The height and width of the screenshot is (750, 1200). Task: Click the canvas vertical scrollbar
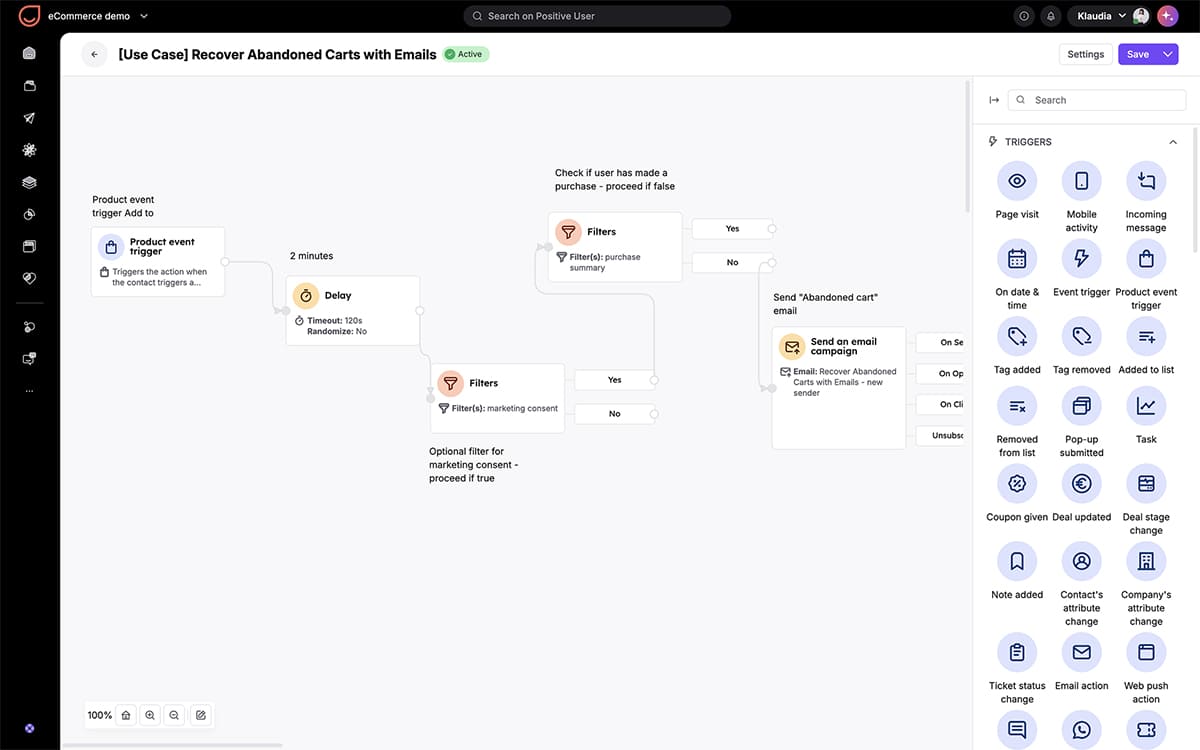click(967, 146)
